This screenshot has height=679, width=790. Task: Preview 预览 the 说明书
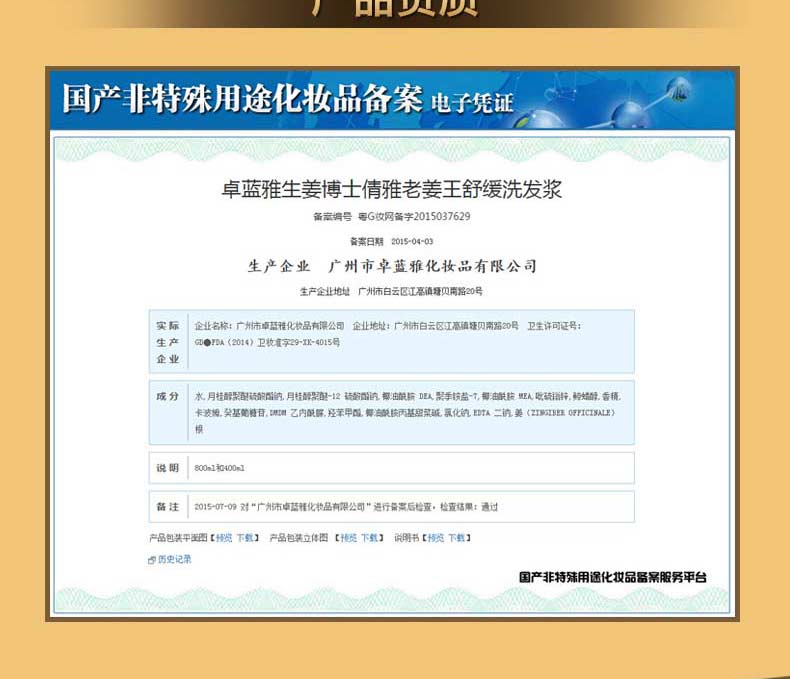436,538
